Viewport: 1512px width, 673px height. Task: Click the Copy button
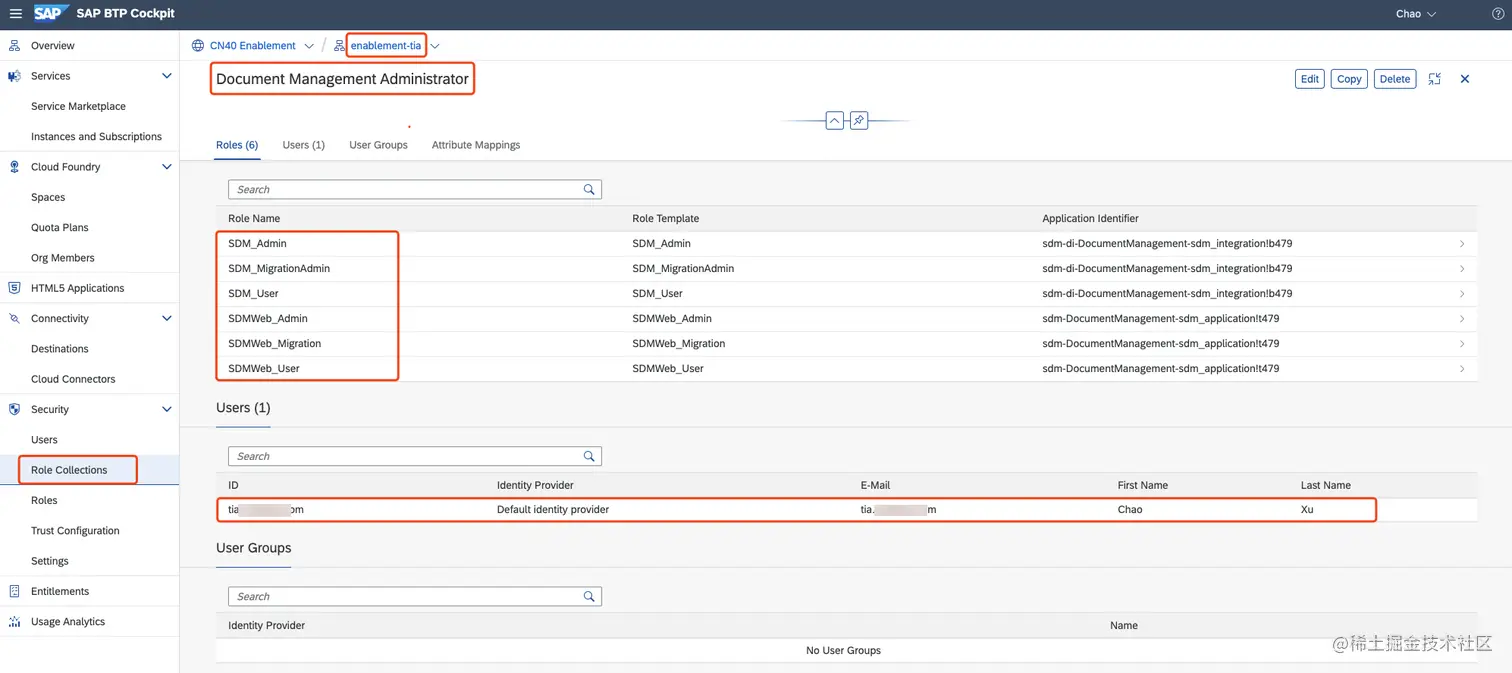point(1349,79)
